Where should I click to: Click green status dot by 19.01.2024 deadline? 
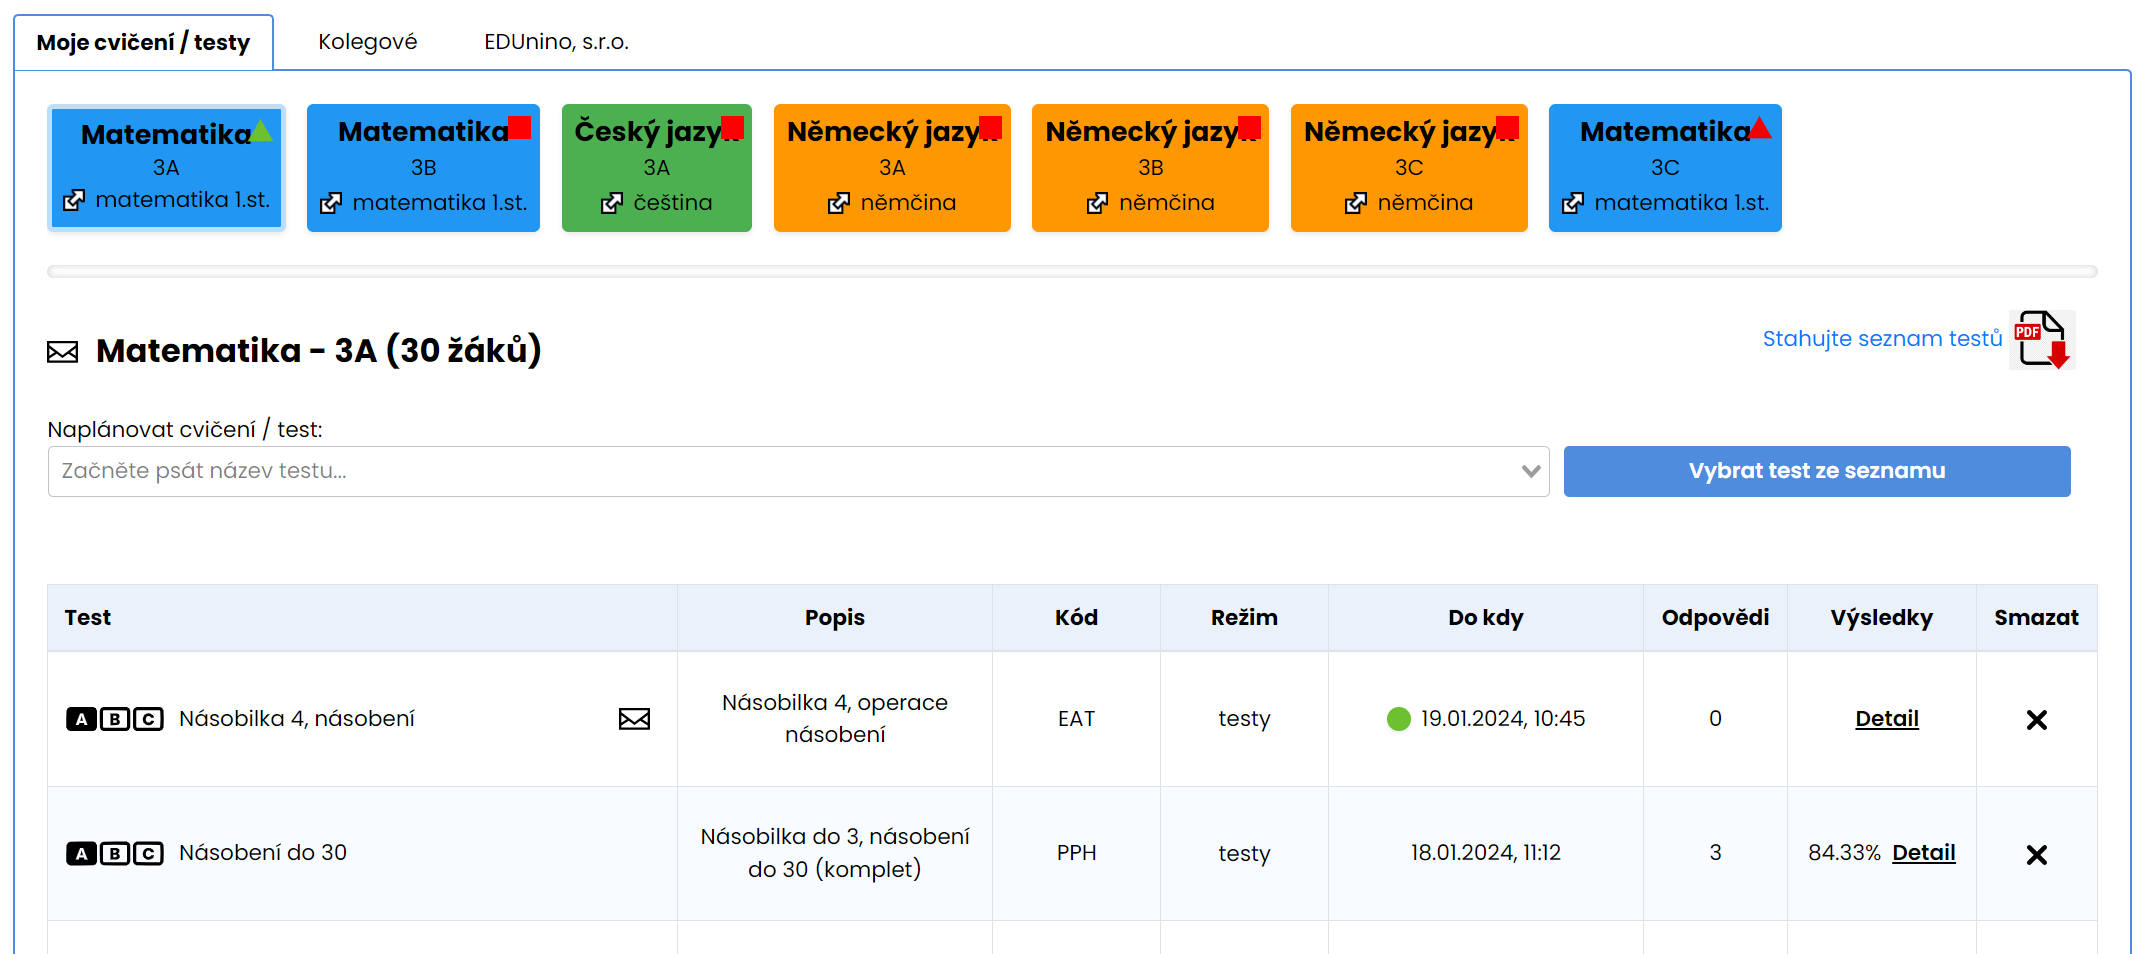coord(1399,719)
